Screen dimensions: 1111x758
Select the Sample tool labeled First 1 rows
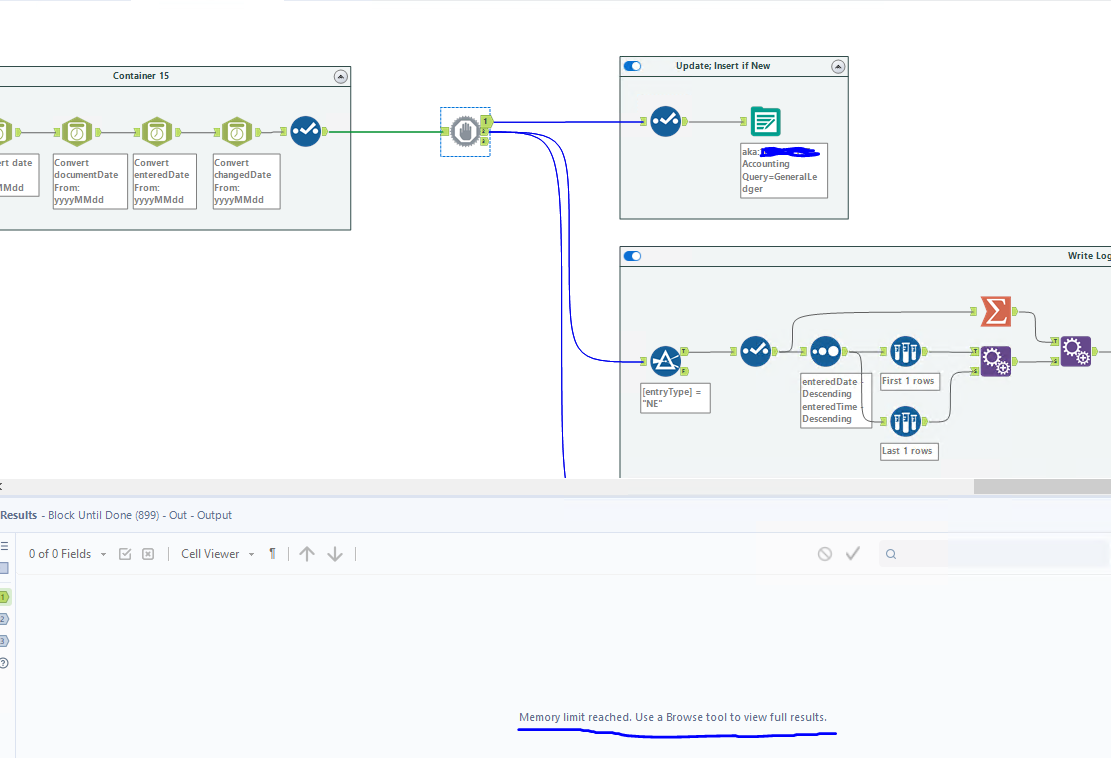coord(905,350)
